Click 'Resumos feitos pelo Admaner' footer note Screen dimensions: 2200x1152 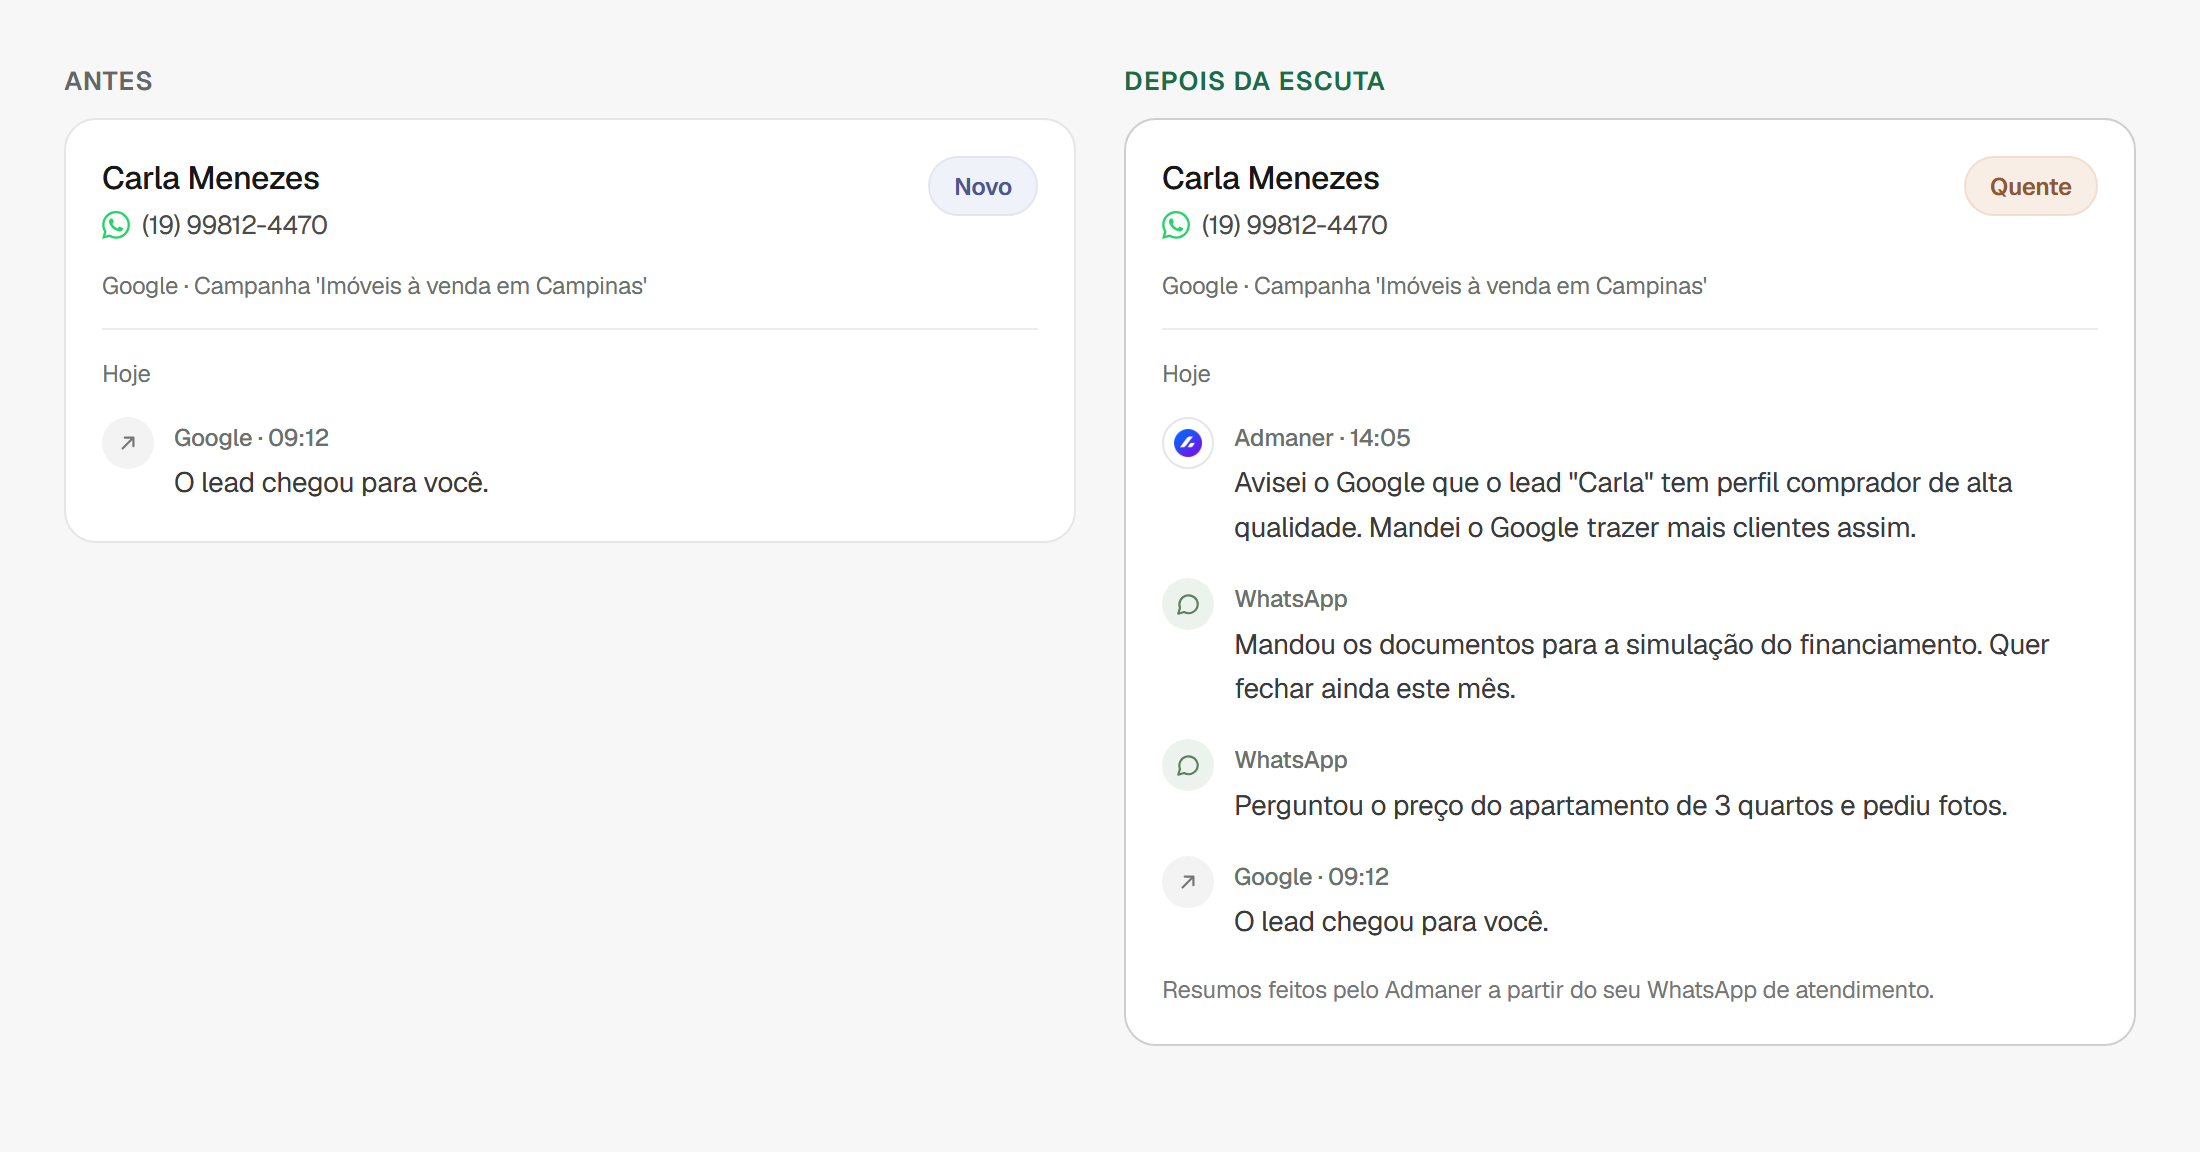(1548, 990)
